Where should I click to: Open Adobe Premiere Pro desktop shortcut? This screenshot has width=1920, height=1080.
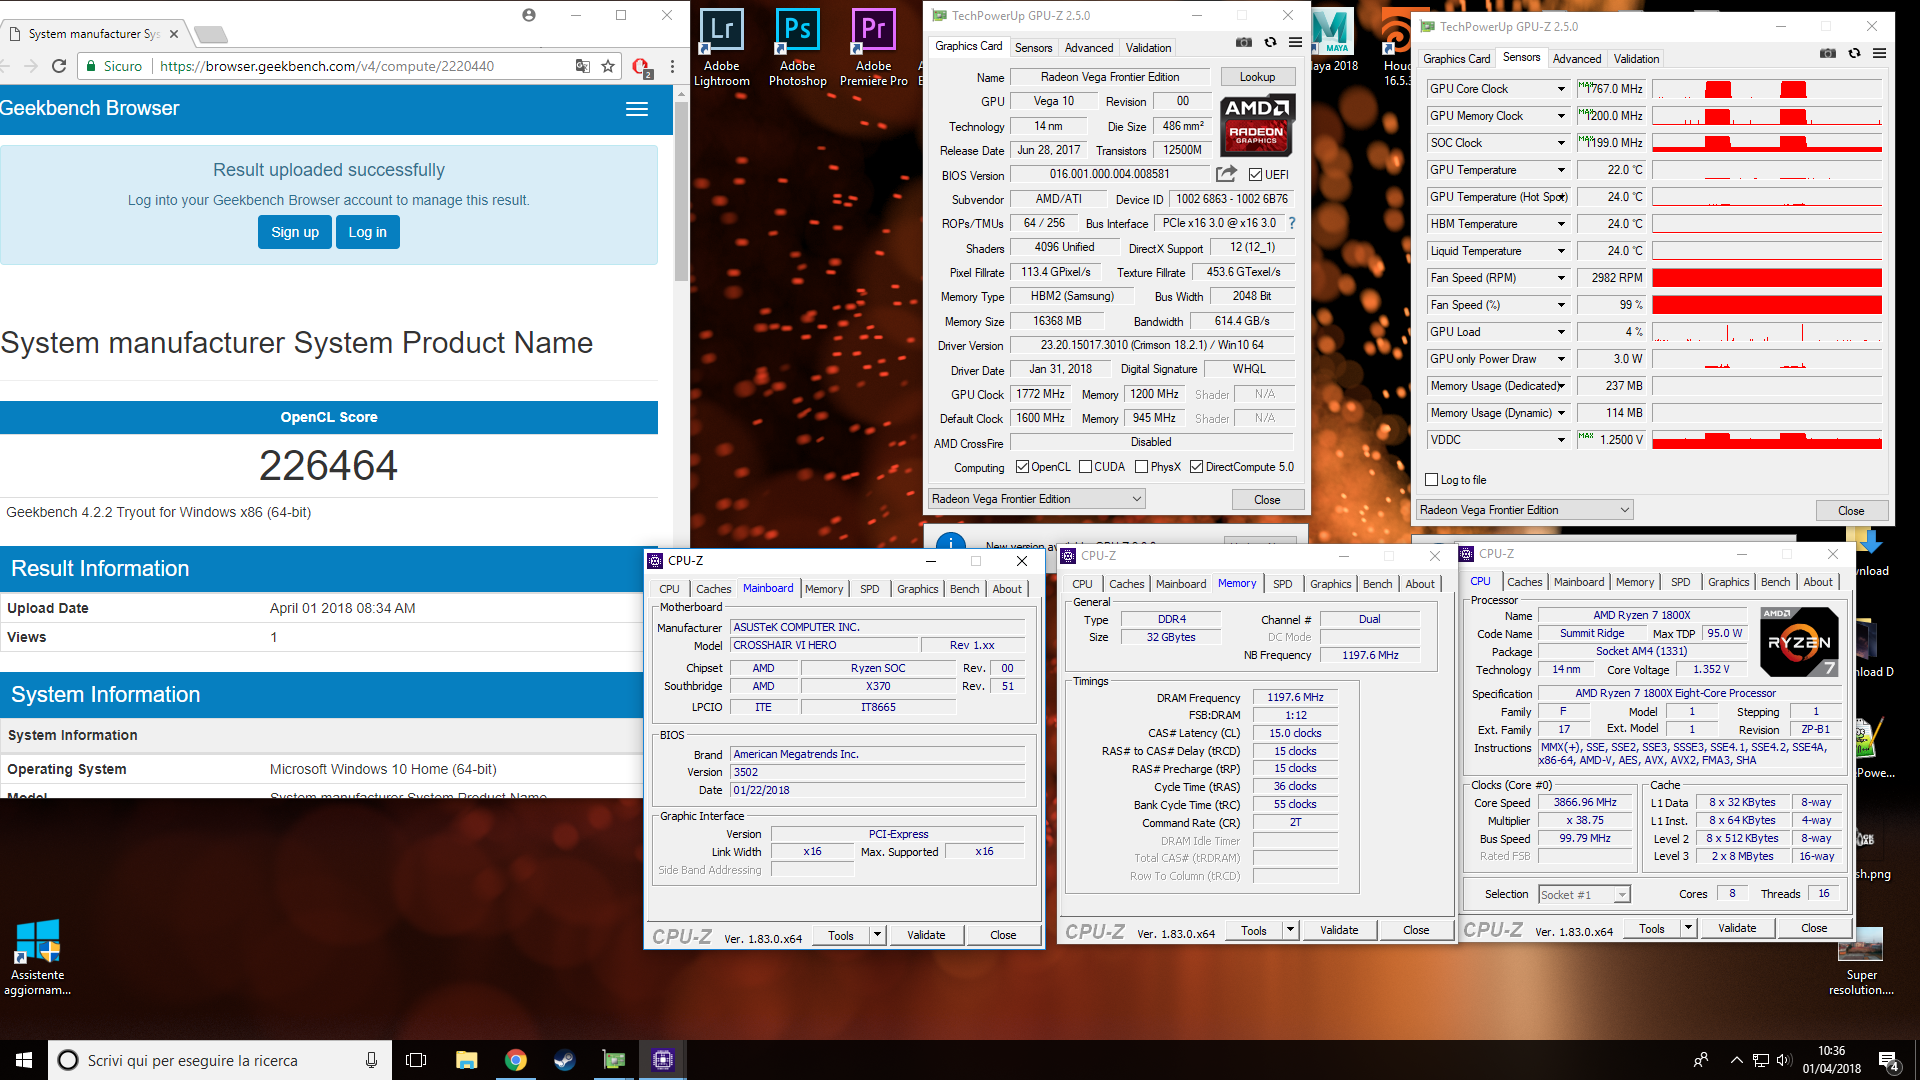(873, 48)
